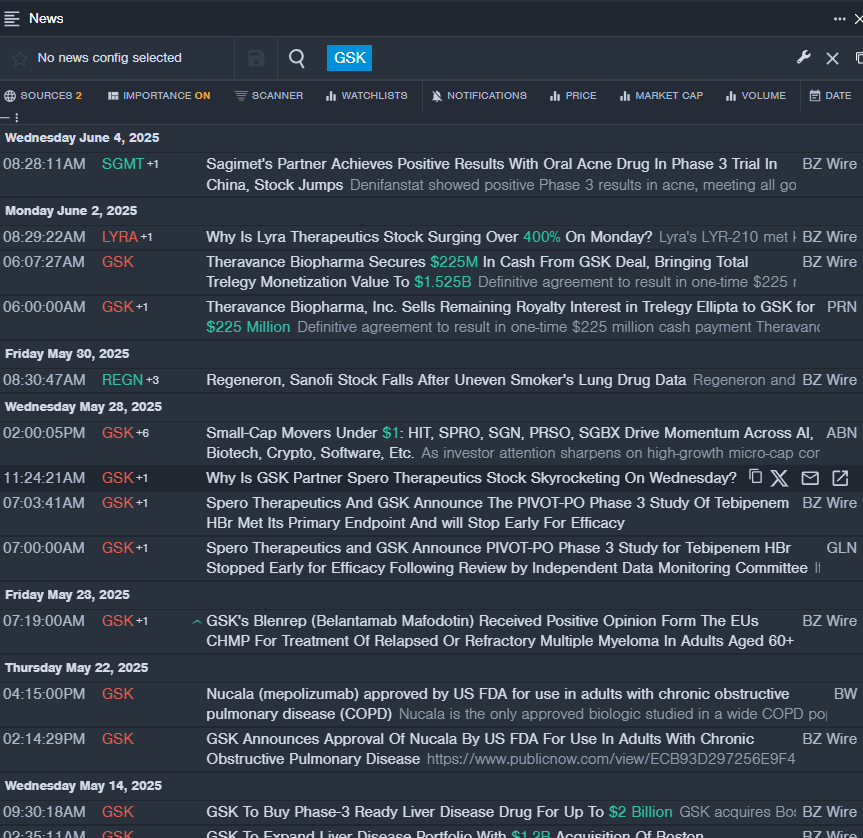Click the 08:28:11AM timestamp
The height and width of the screenshot is (838, 863).
click(x=45, y=164)
